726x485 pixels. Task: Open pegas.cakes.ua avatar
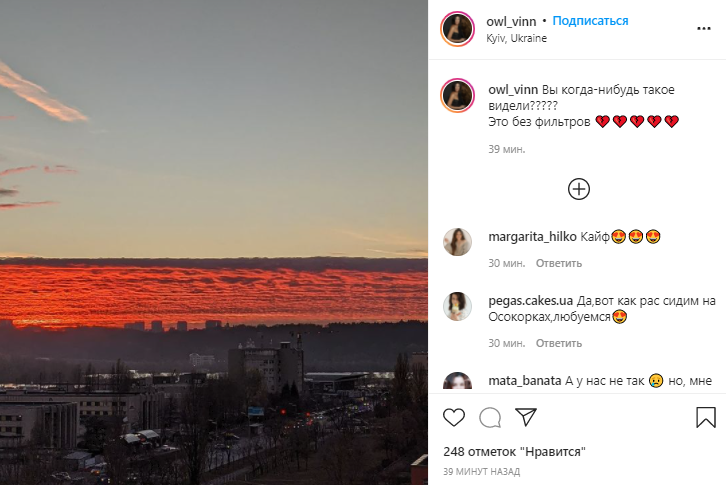coord(457,306)
